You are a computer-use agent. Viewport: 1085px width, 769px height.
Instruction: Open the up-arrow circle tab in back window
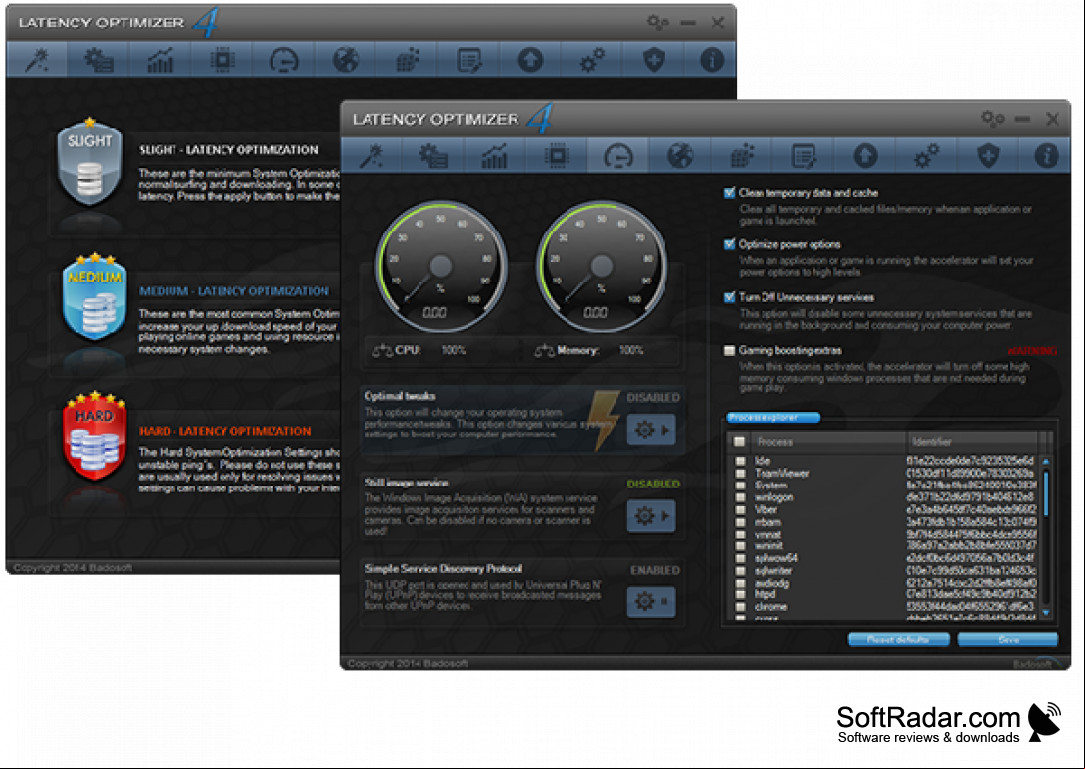pyautogui.click(x=530, y=60)
